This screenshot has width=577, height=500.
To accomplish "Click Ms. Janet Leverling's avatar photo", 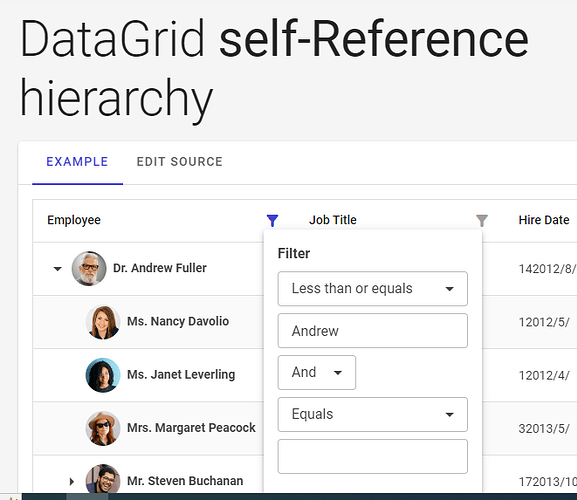I will (x=103, y=375).
